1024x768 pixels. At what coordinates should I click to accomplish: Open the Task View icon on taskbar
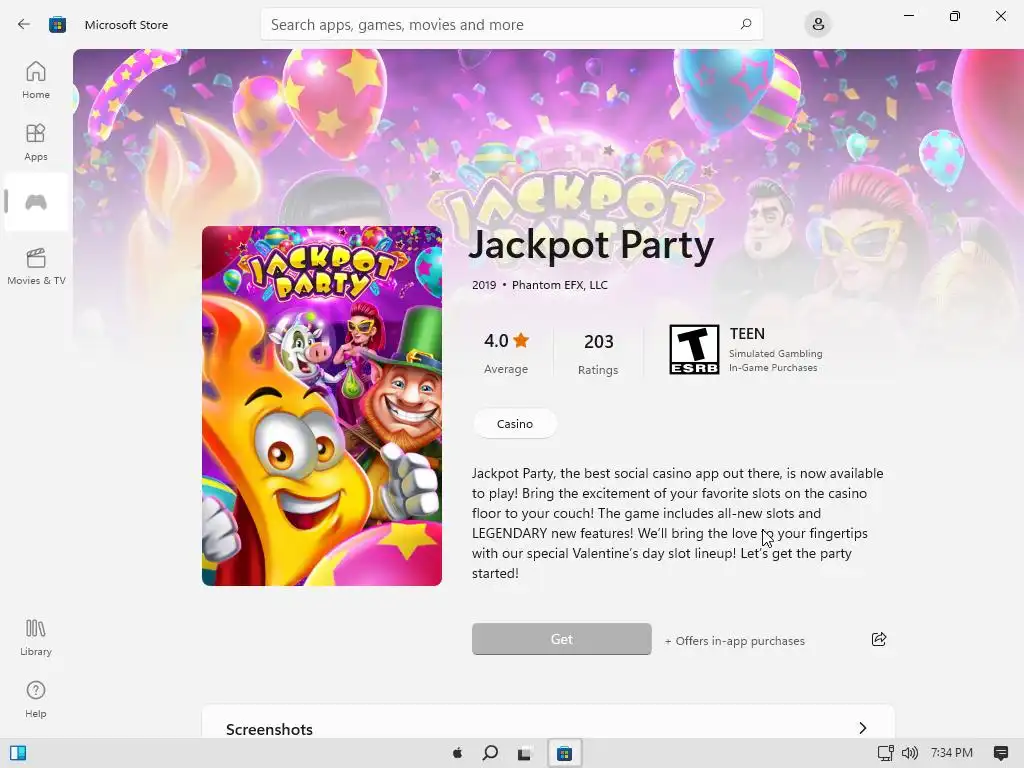524,753
